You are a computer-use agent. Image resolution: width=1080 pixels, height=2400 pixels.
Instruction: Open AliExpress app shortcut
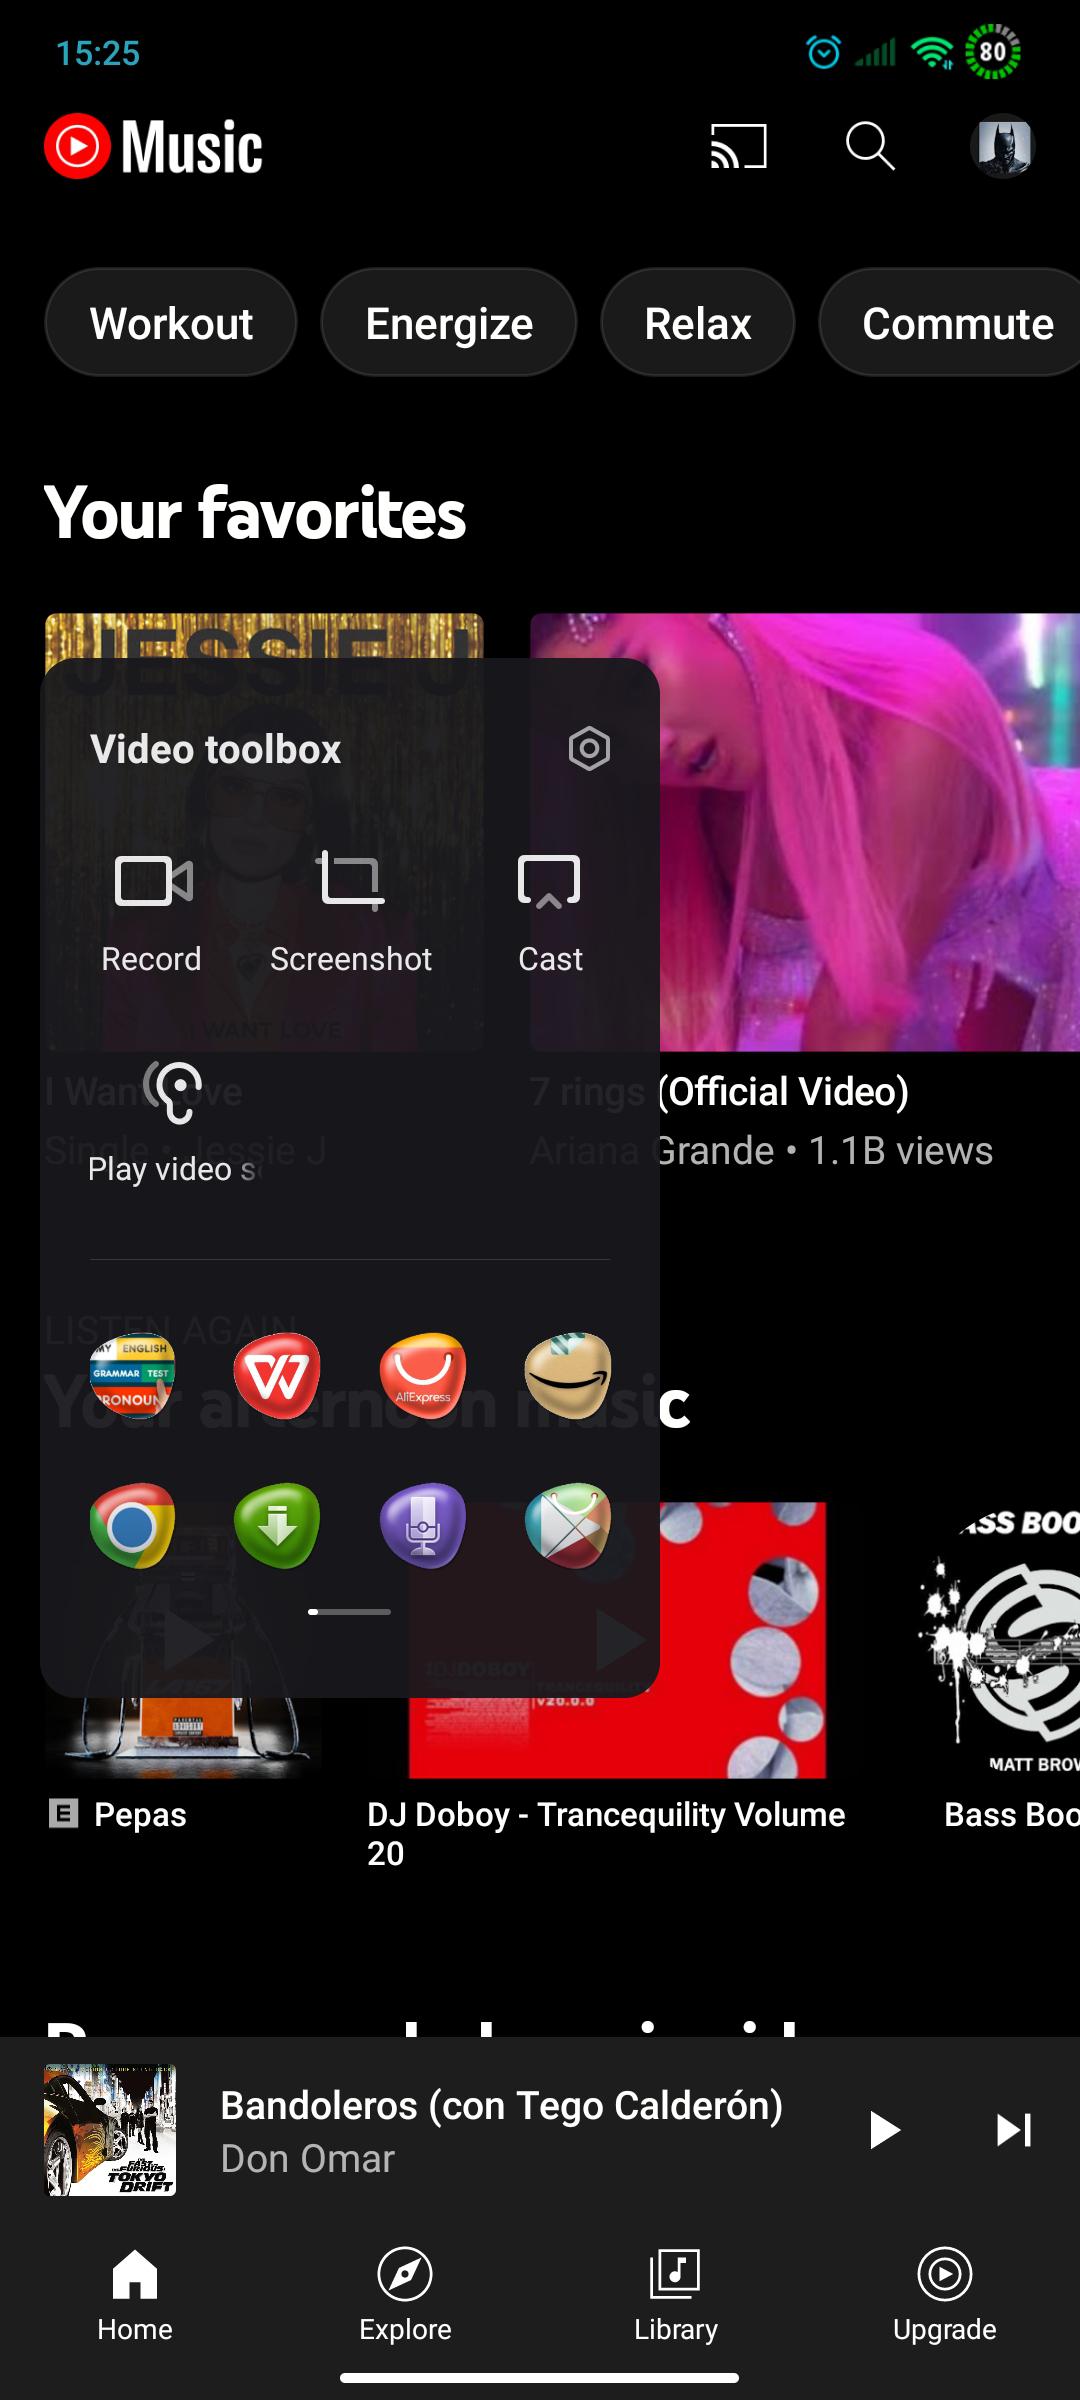[x=423, y=1376]
